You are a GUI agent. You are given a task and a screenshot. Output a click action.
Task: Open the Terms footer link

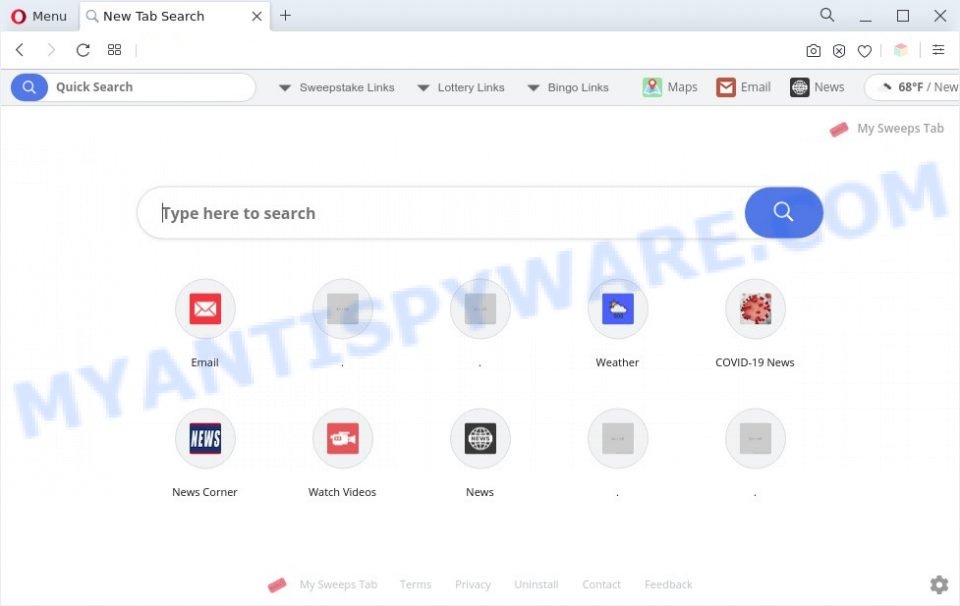click(x=416, y=585)
